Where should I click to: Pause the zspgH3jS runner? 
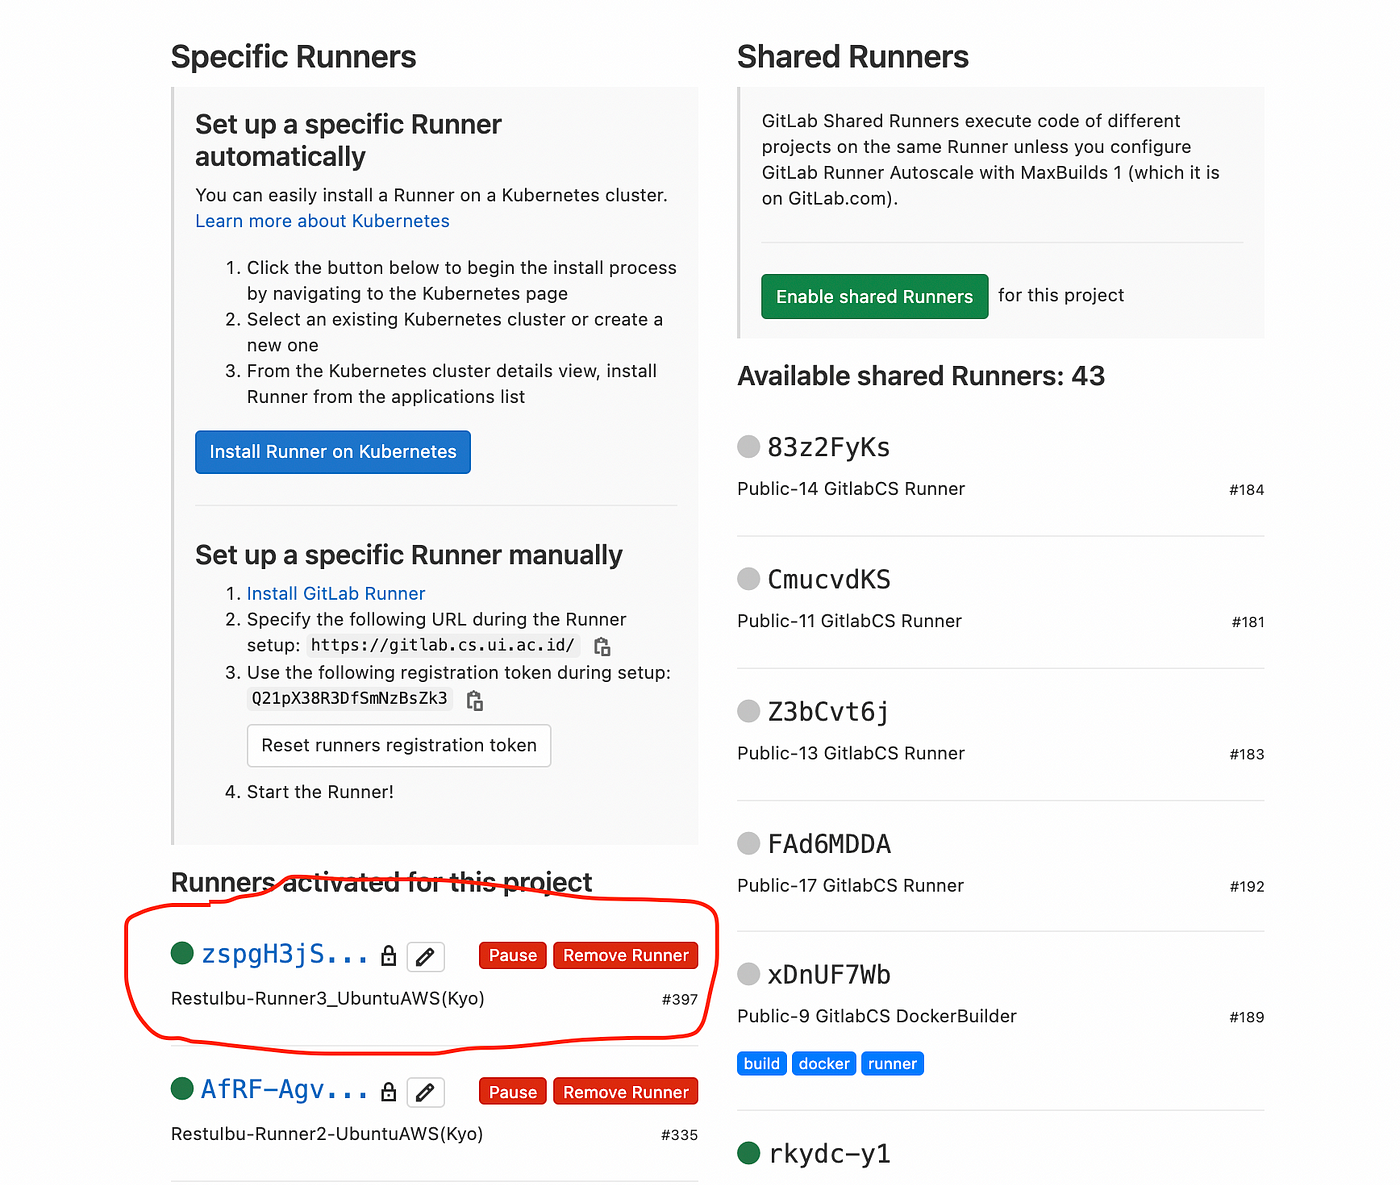coord(513,955)
